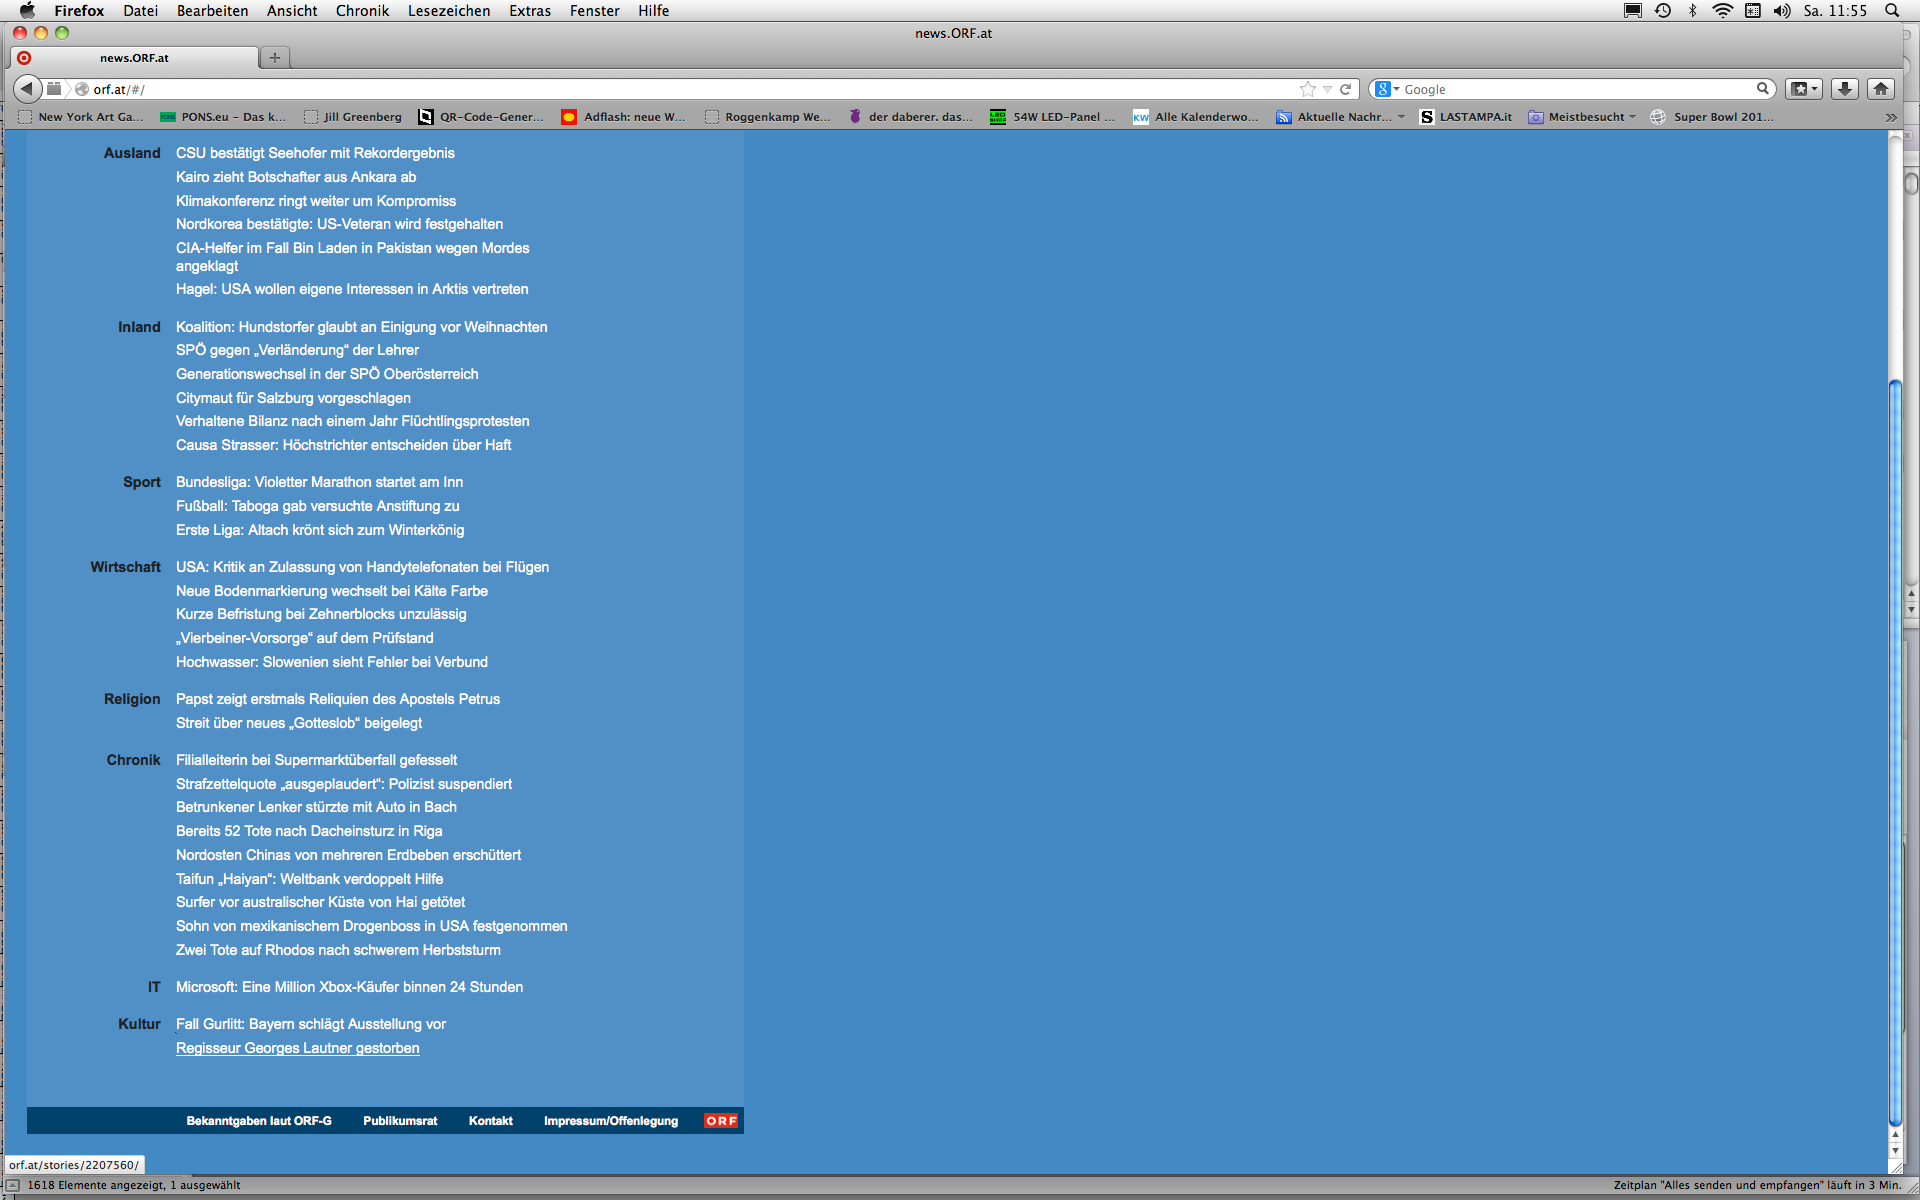Open the Chronik section heading on page

(x=133, y=760)
